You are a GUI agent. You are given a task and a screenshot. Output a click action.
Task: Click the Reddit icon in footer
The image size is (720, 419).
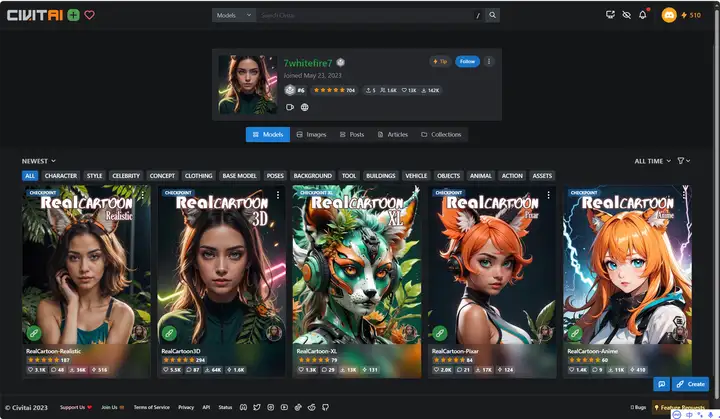coord(312,407)
